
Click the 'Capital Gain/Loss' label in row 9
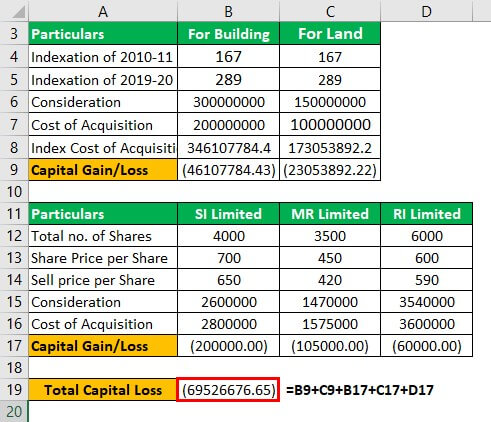(x=103, y=170)
